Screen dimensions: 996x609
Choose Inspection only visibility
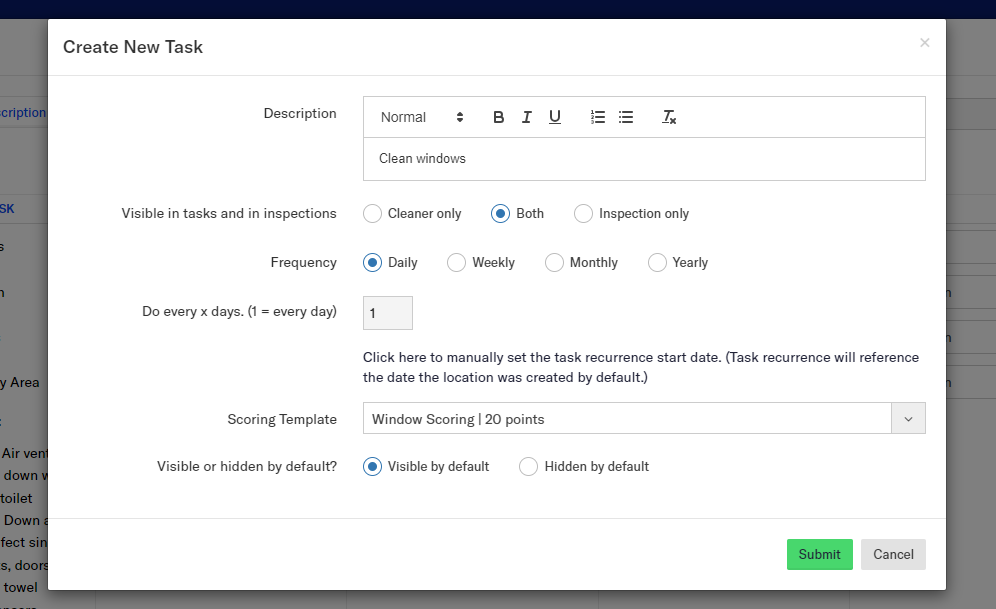click(x=584, y=213)
